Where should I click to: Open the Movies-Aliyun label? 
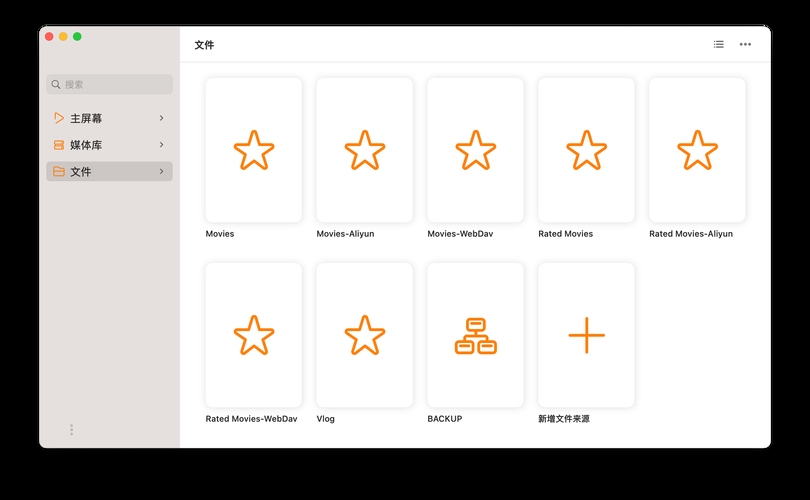pyautogui.click(x=345, y=233)
